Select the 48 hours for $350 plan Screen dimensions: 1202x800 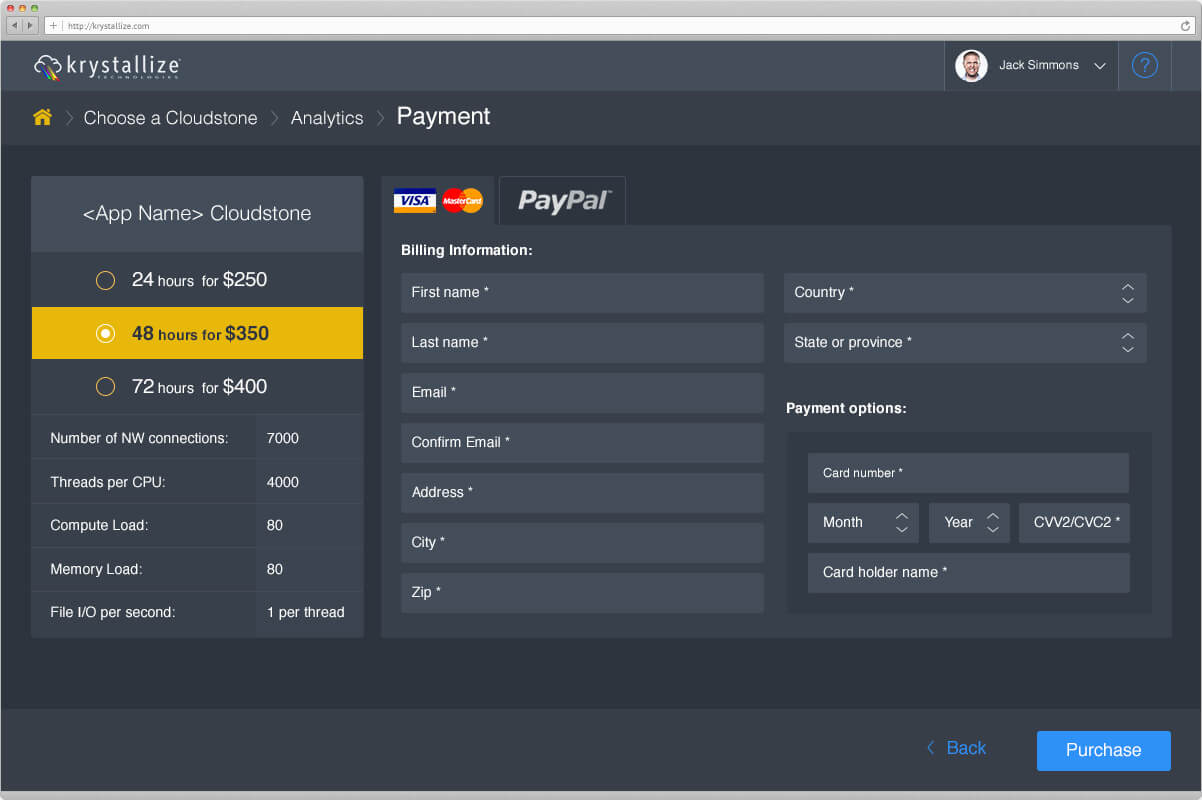click(x=105, y=334)
